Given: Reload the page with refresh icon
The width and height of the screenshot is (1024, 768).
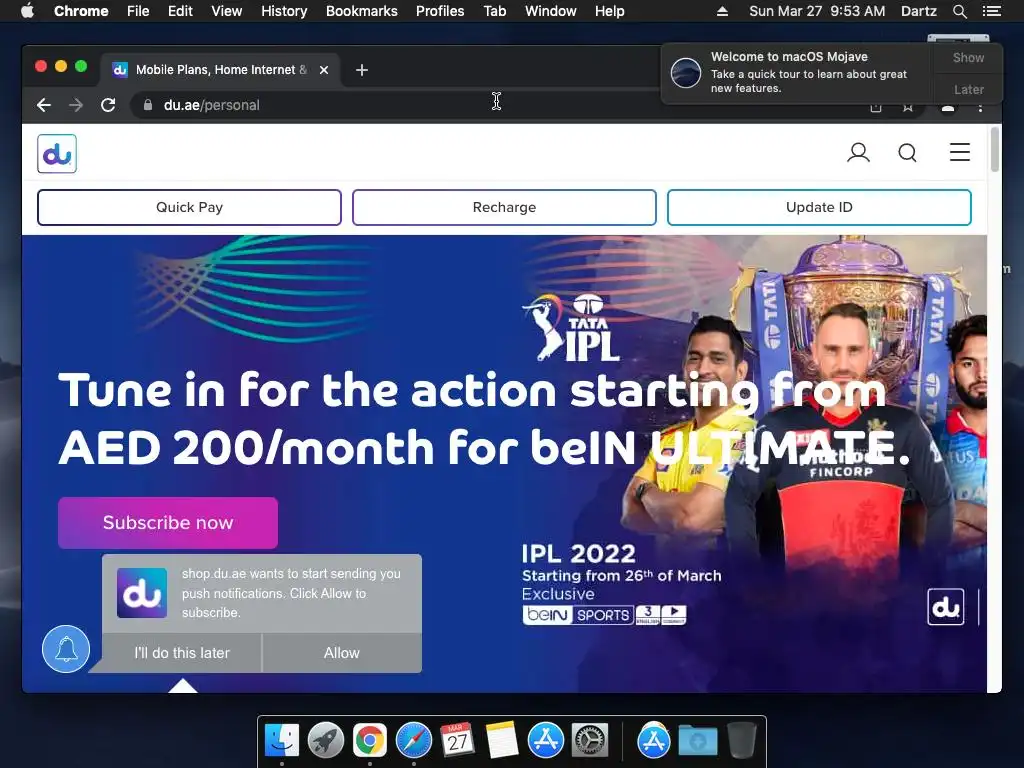Looking at the screenshot, I should click(x=108, y=105).
